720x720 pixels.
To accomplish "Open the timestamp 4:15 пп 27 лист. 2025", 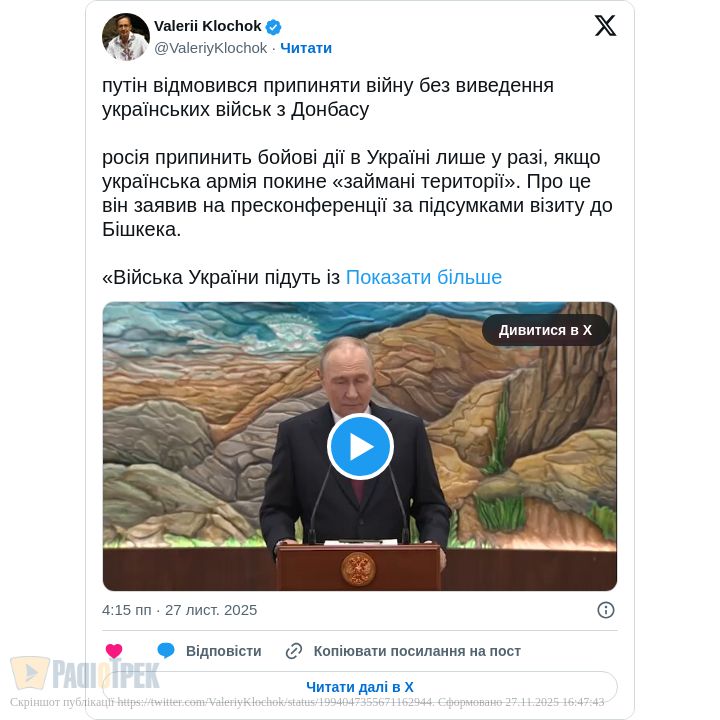I will coord(180,610).
